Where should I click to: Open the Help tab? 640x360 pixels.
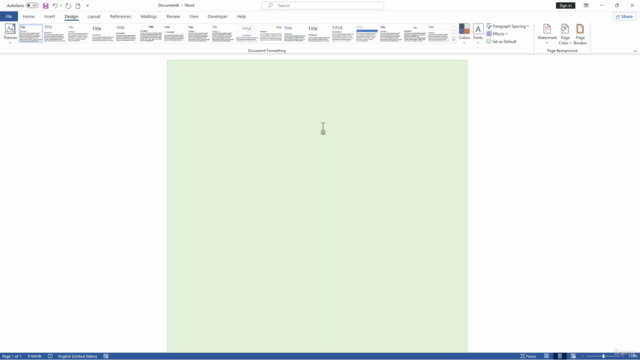click(x=241, y=17)
